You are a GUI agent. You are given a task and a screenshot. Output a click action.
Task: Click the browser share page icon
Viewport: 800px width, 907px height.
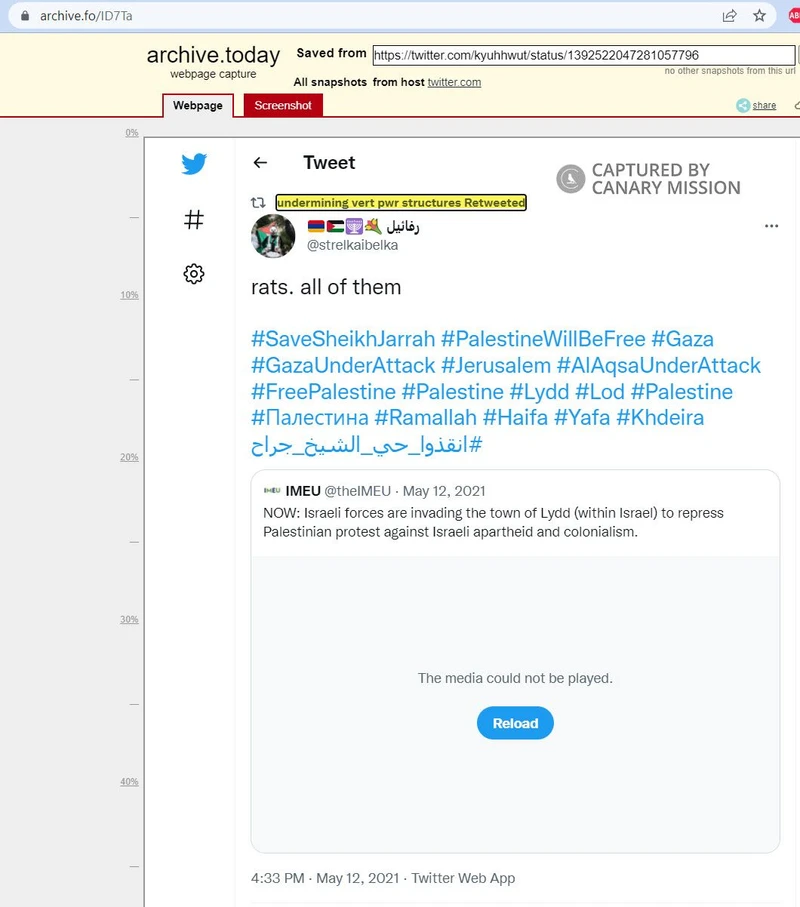[x=730, y=15]
